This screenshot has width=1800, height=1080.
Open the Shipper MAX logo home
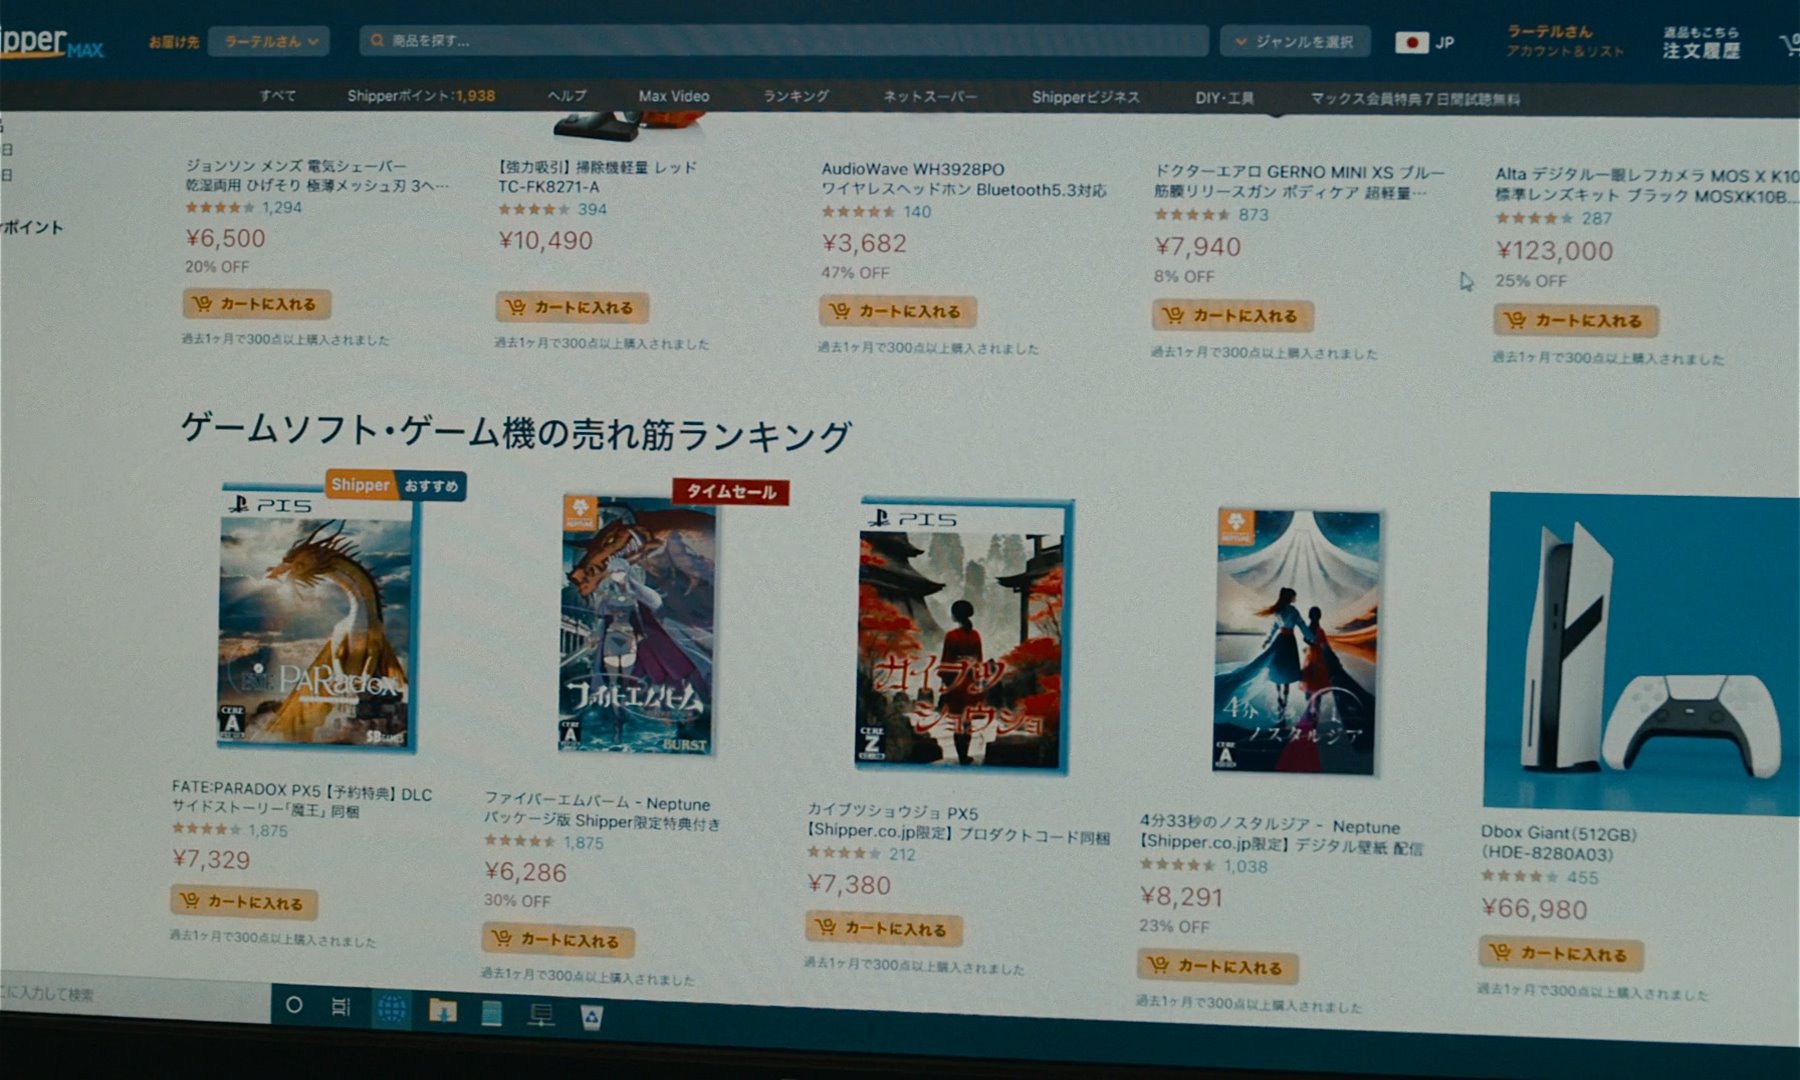click(x=50, y=44)
